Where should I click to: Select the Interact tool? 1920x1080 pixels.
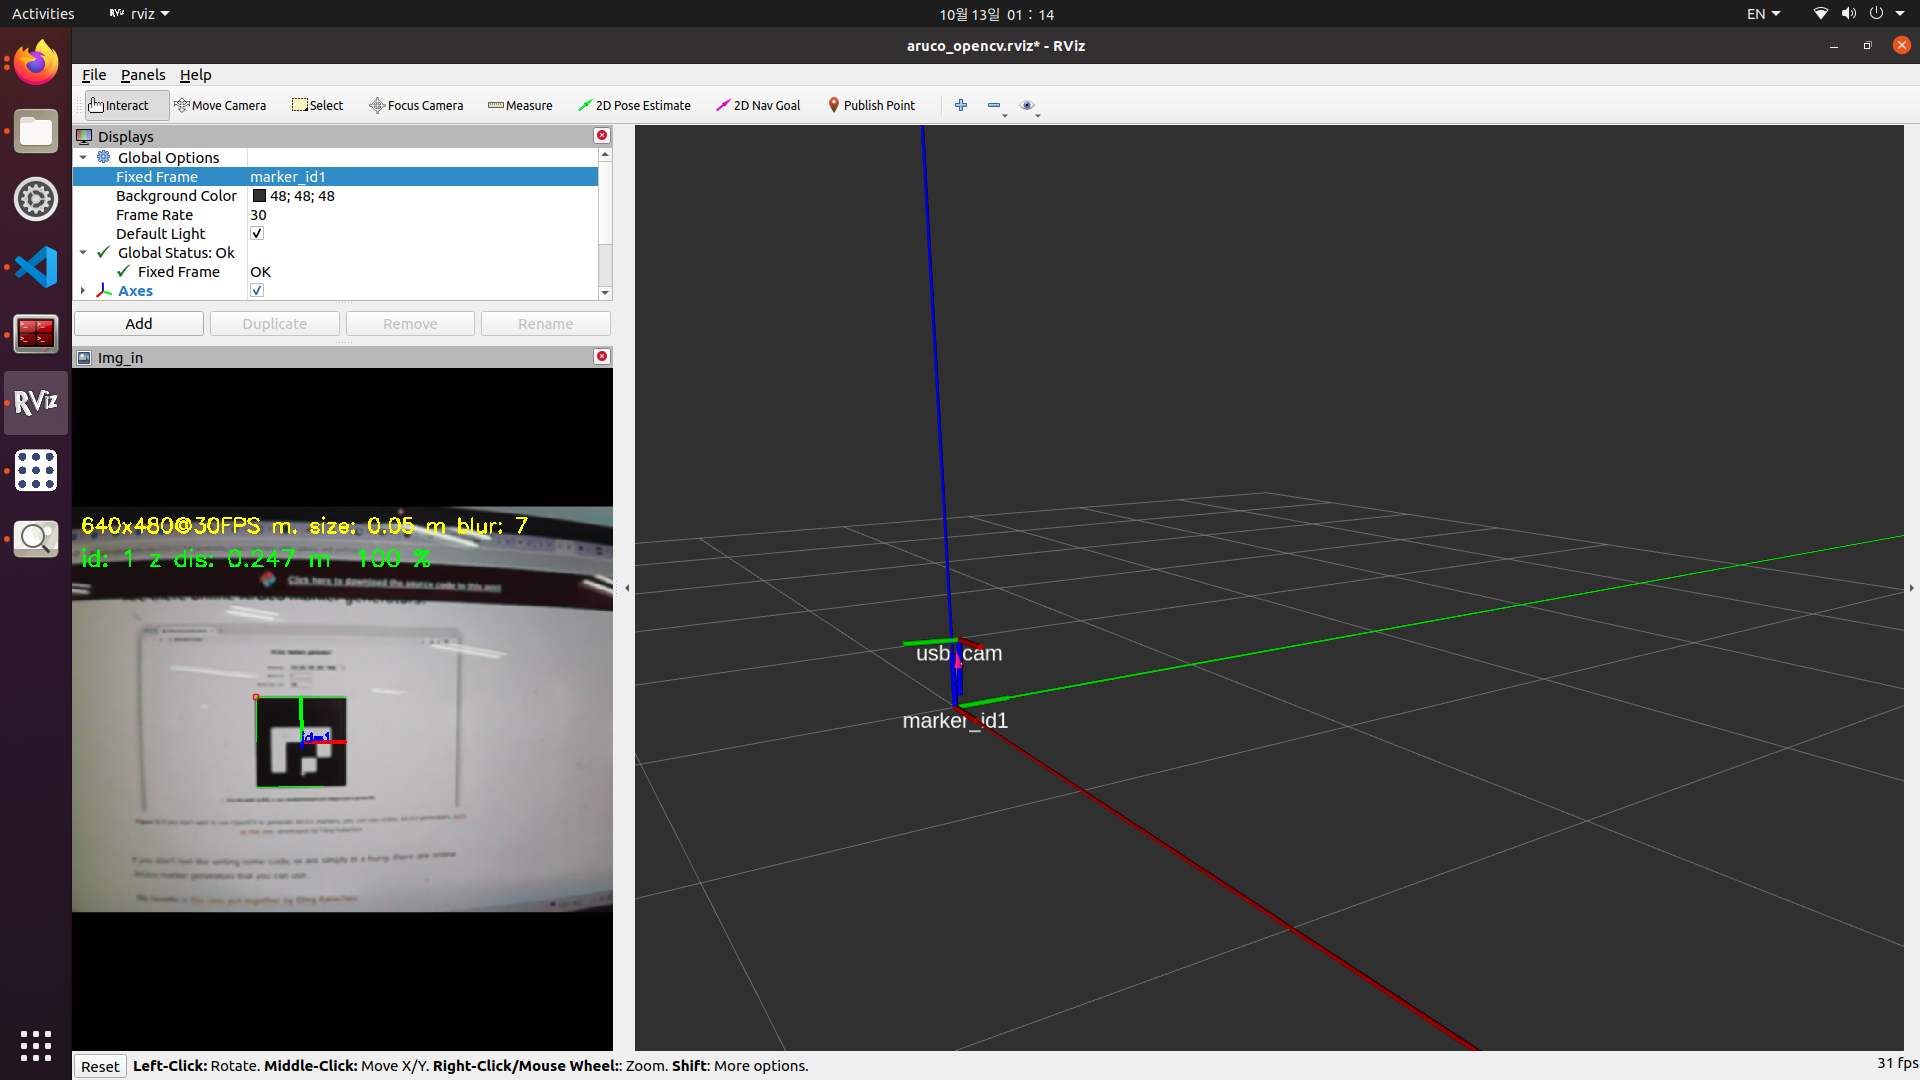pyautogui.click(x=118, y=105)
